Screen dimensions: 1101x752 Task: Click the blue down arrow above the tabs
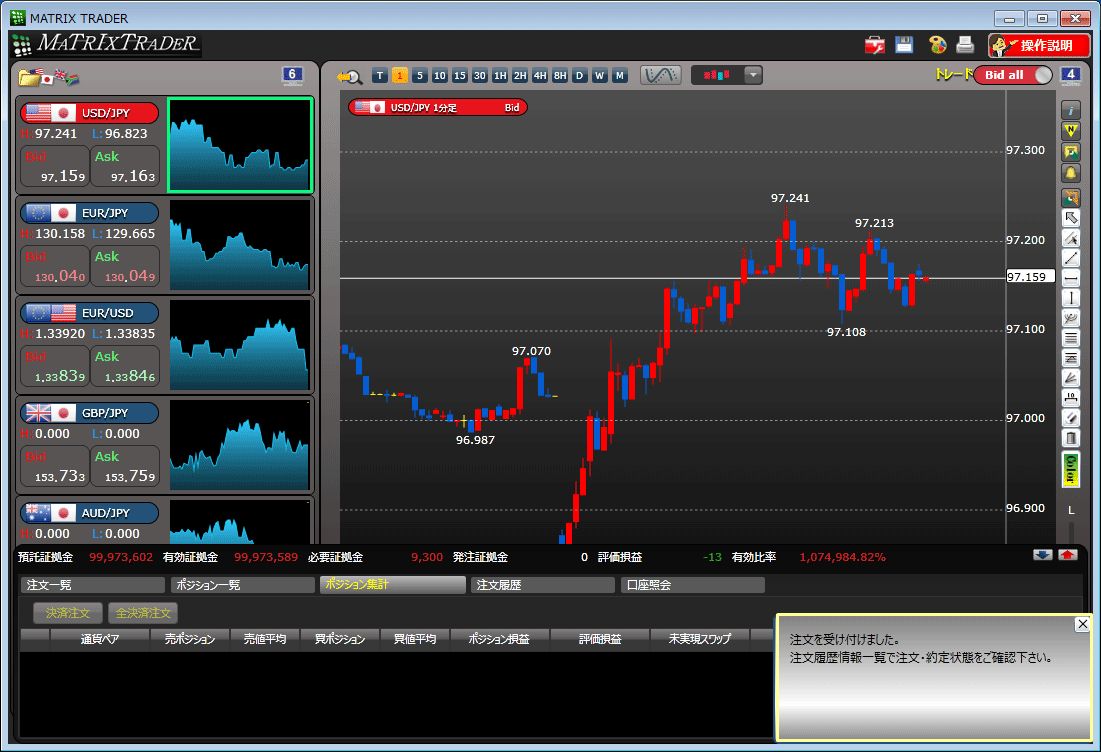click(1043, 555)
